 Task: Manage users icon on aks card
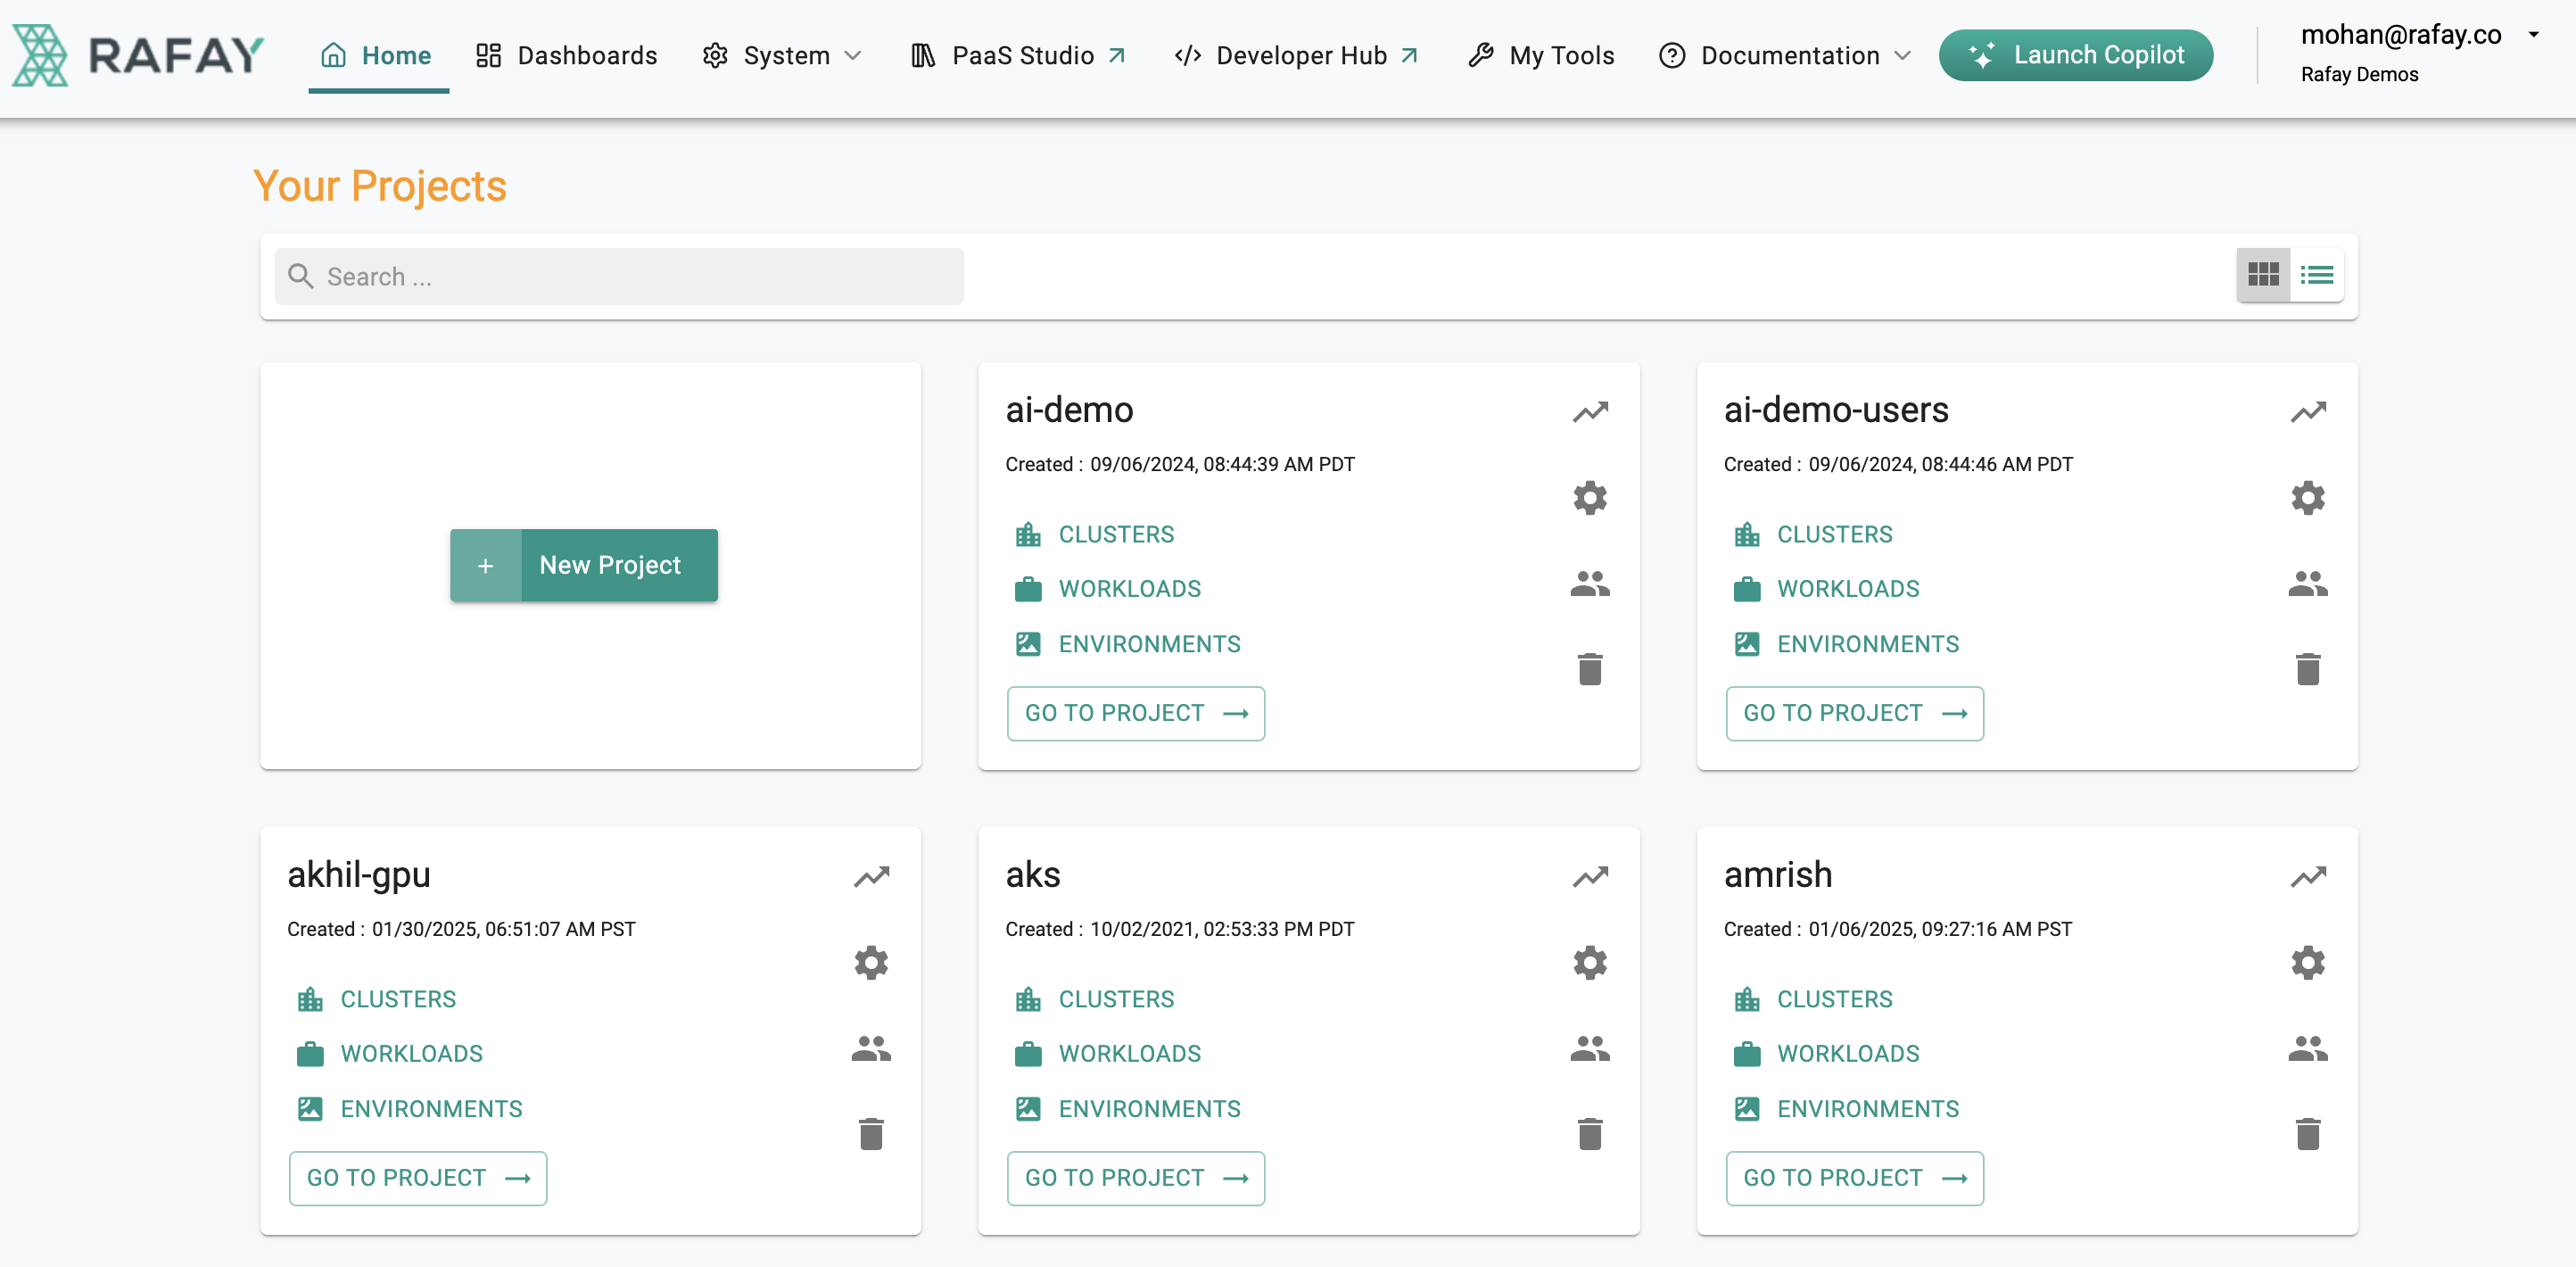coord(1590,1048)
